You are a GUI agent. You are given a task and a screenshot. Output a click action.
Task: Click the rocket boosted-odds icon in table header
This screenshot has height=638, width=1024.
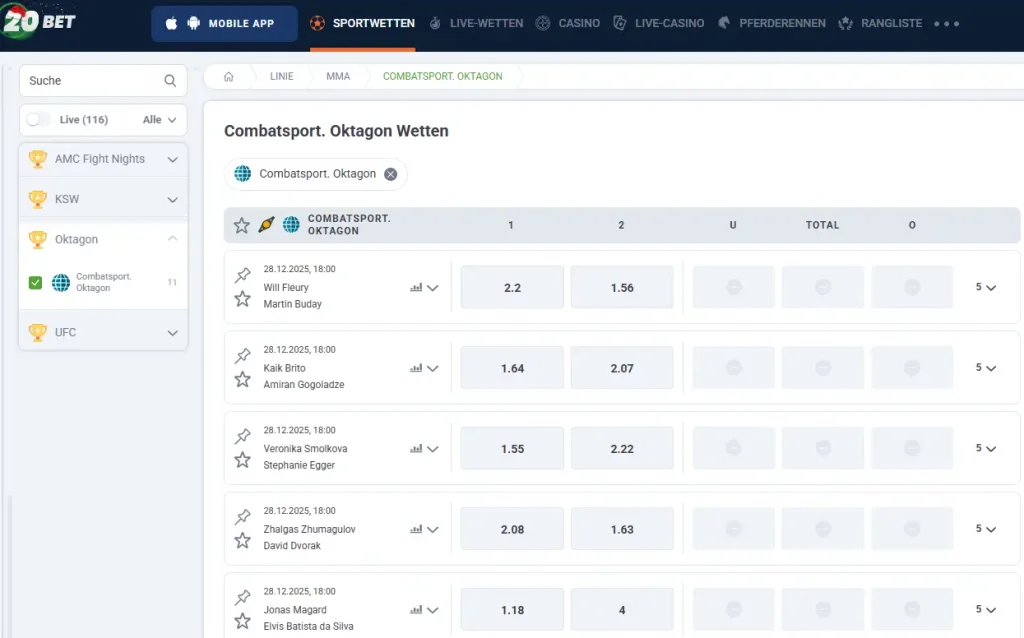coord(265,225)
